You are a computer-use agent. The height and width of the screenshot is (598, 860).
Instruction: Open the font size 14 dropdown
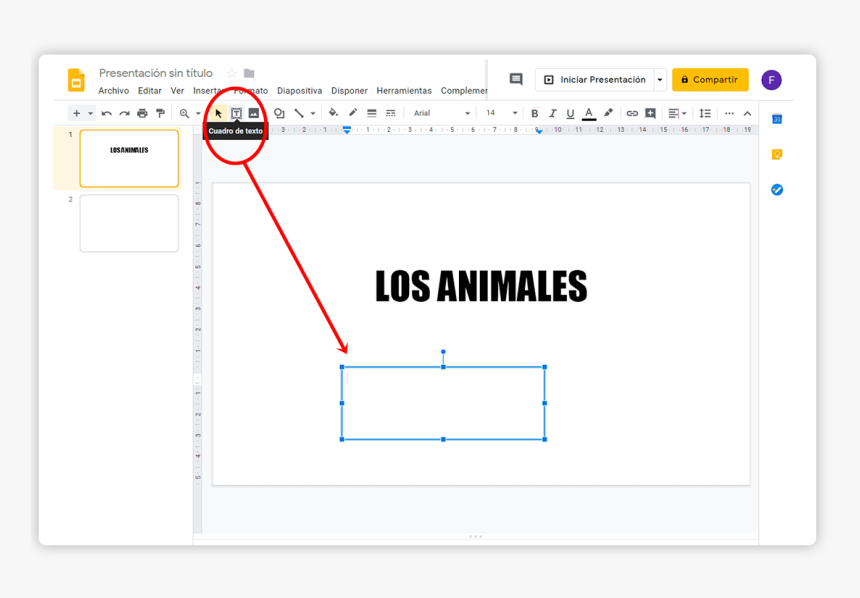tap(501, 113)
